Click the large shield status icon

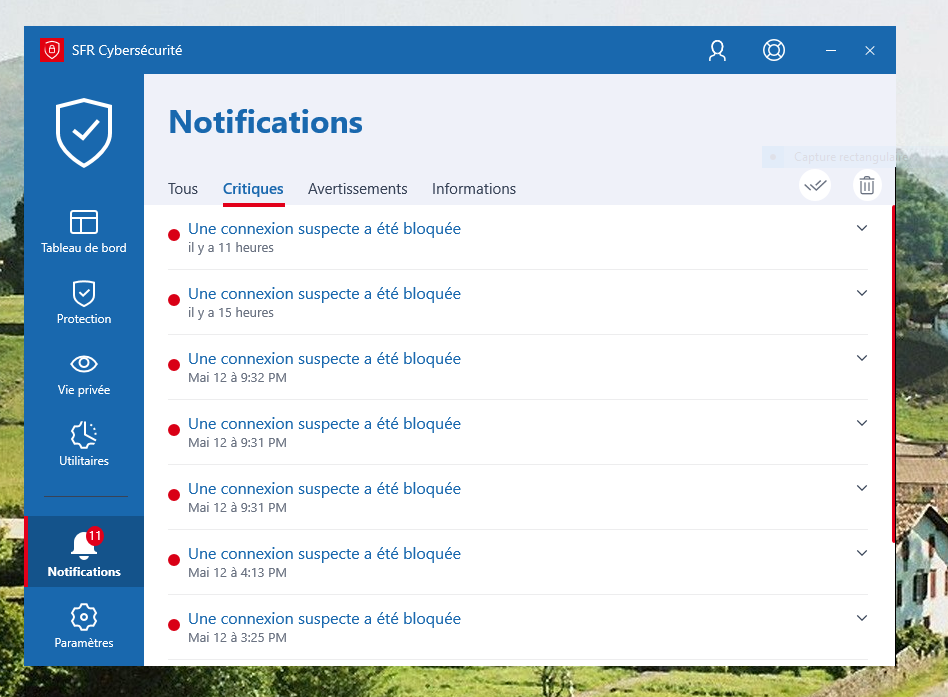coord(84,132)
